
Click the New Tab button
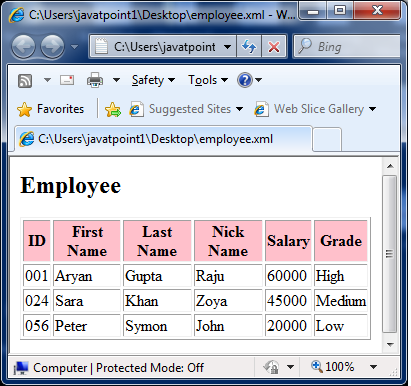click(x=327, y=139)
